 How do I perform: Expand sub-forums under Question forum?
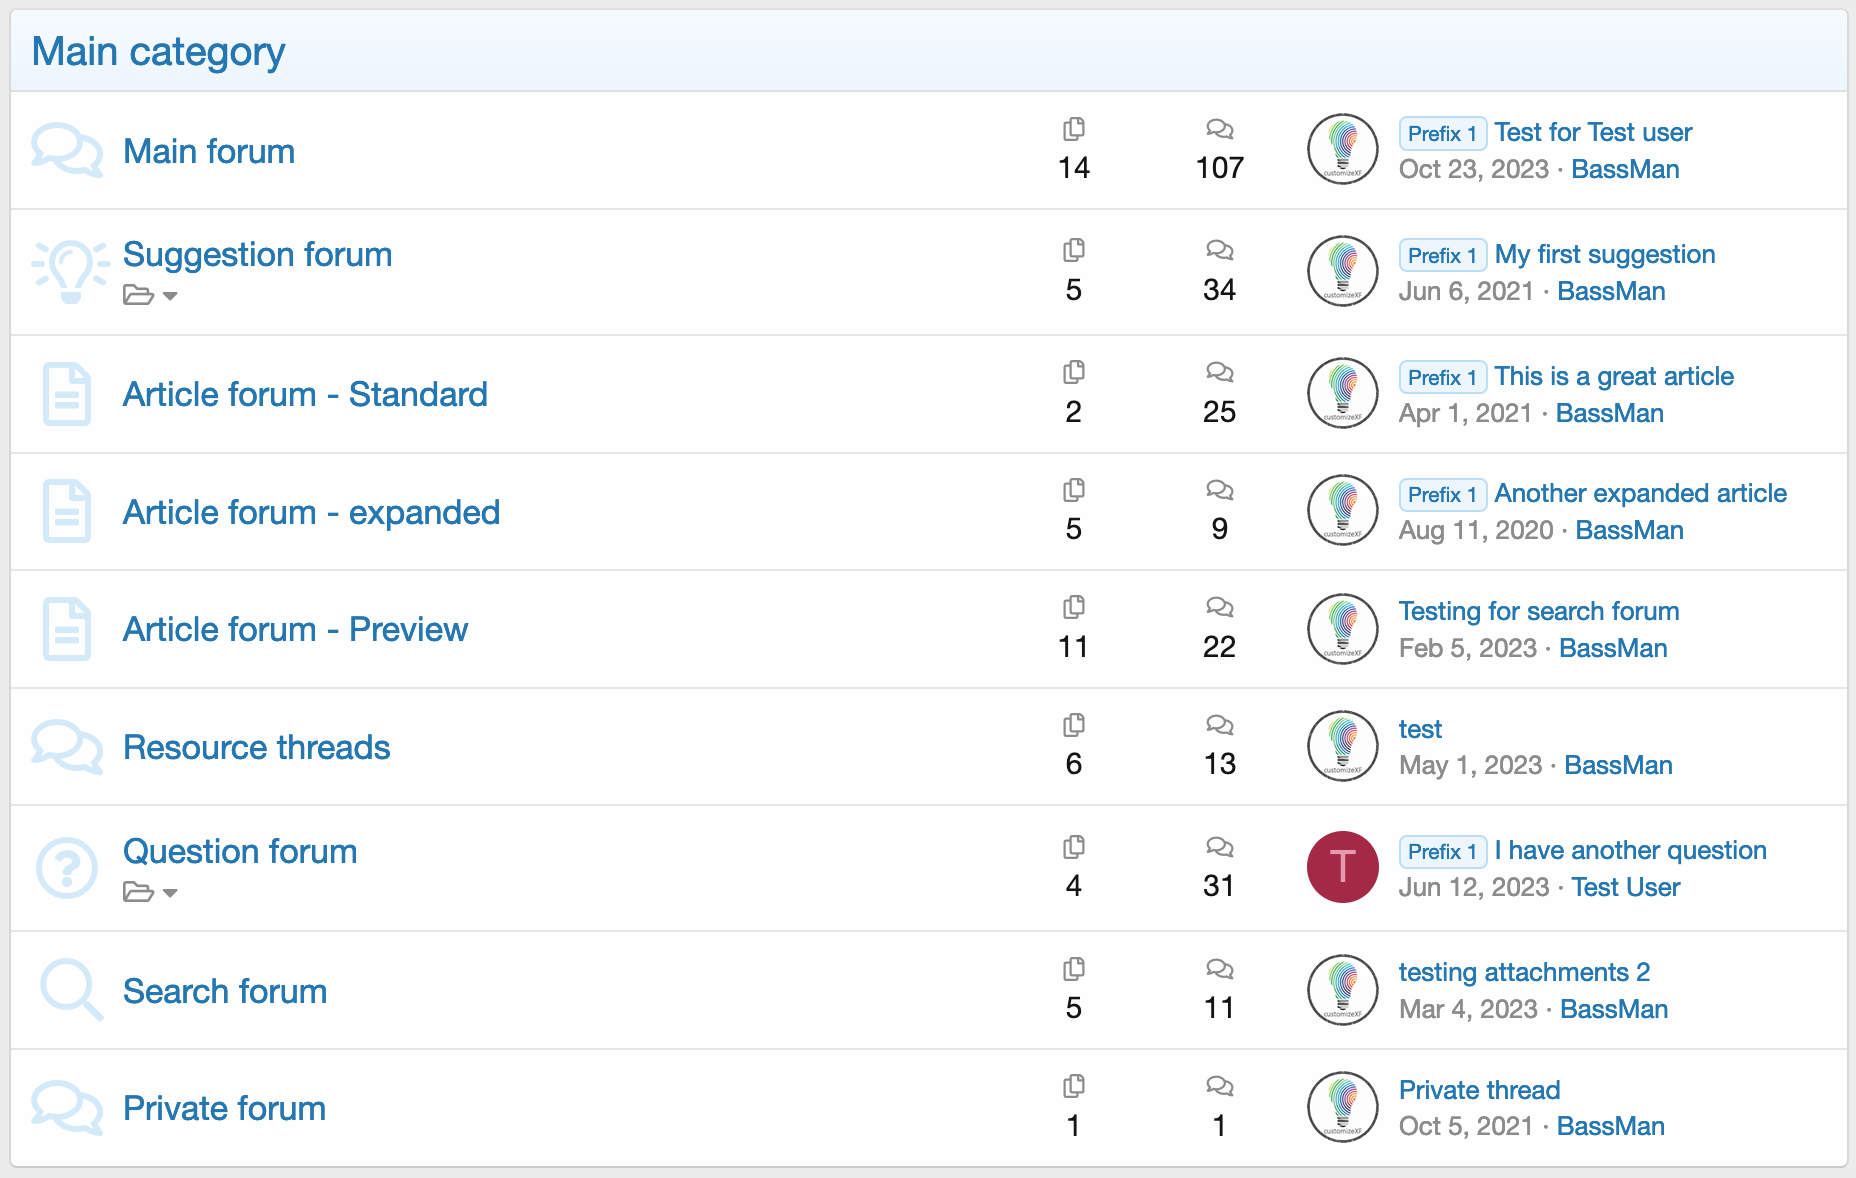click(x=150, y=892)
